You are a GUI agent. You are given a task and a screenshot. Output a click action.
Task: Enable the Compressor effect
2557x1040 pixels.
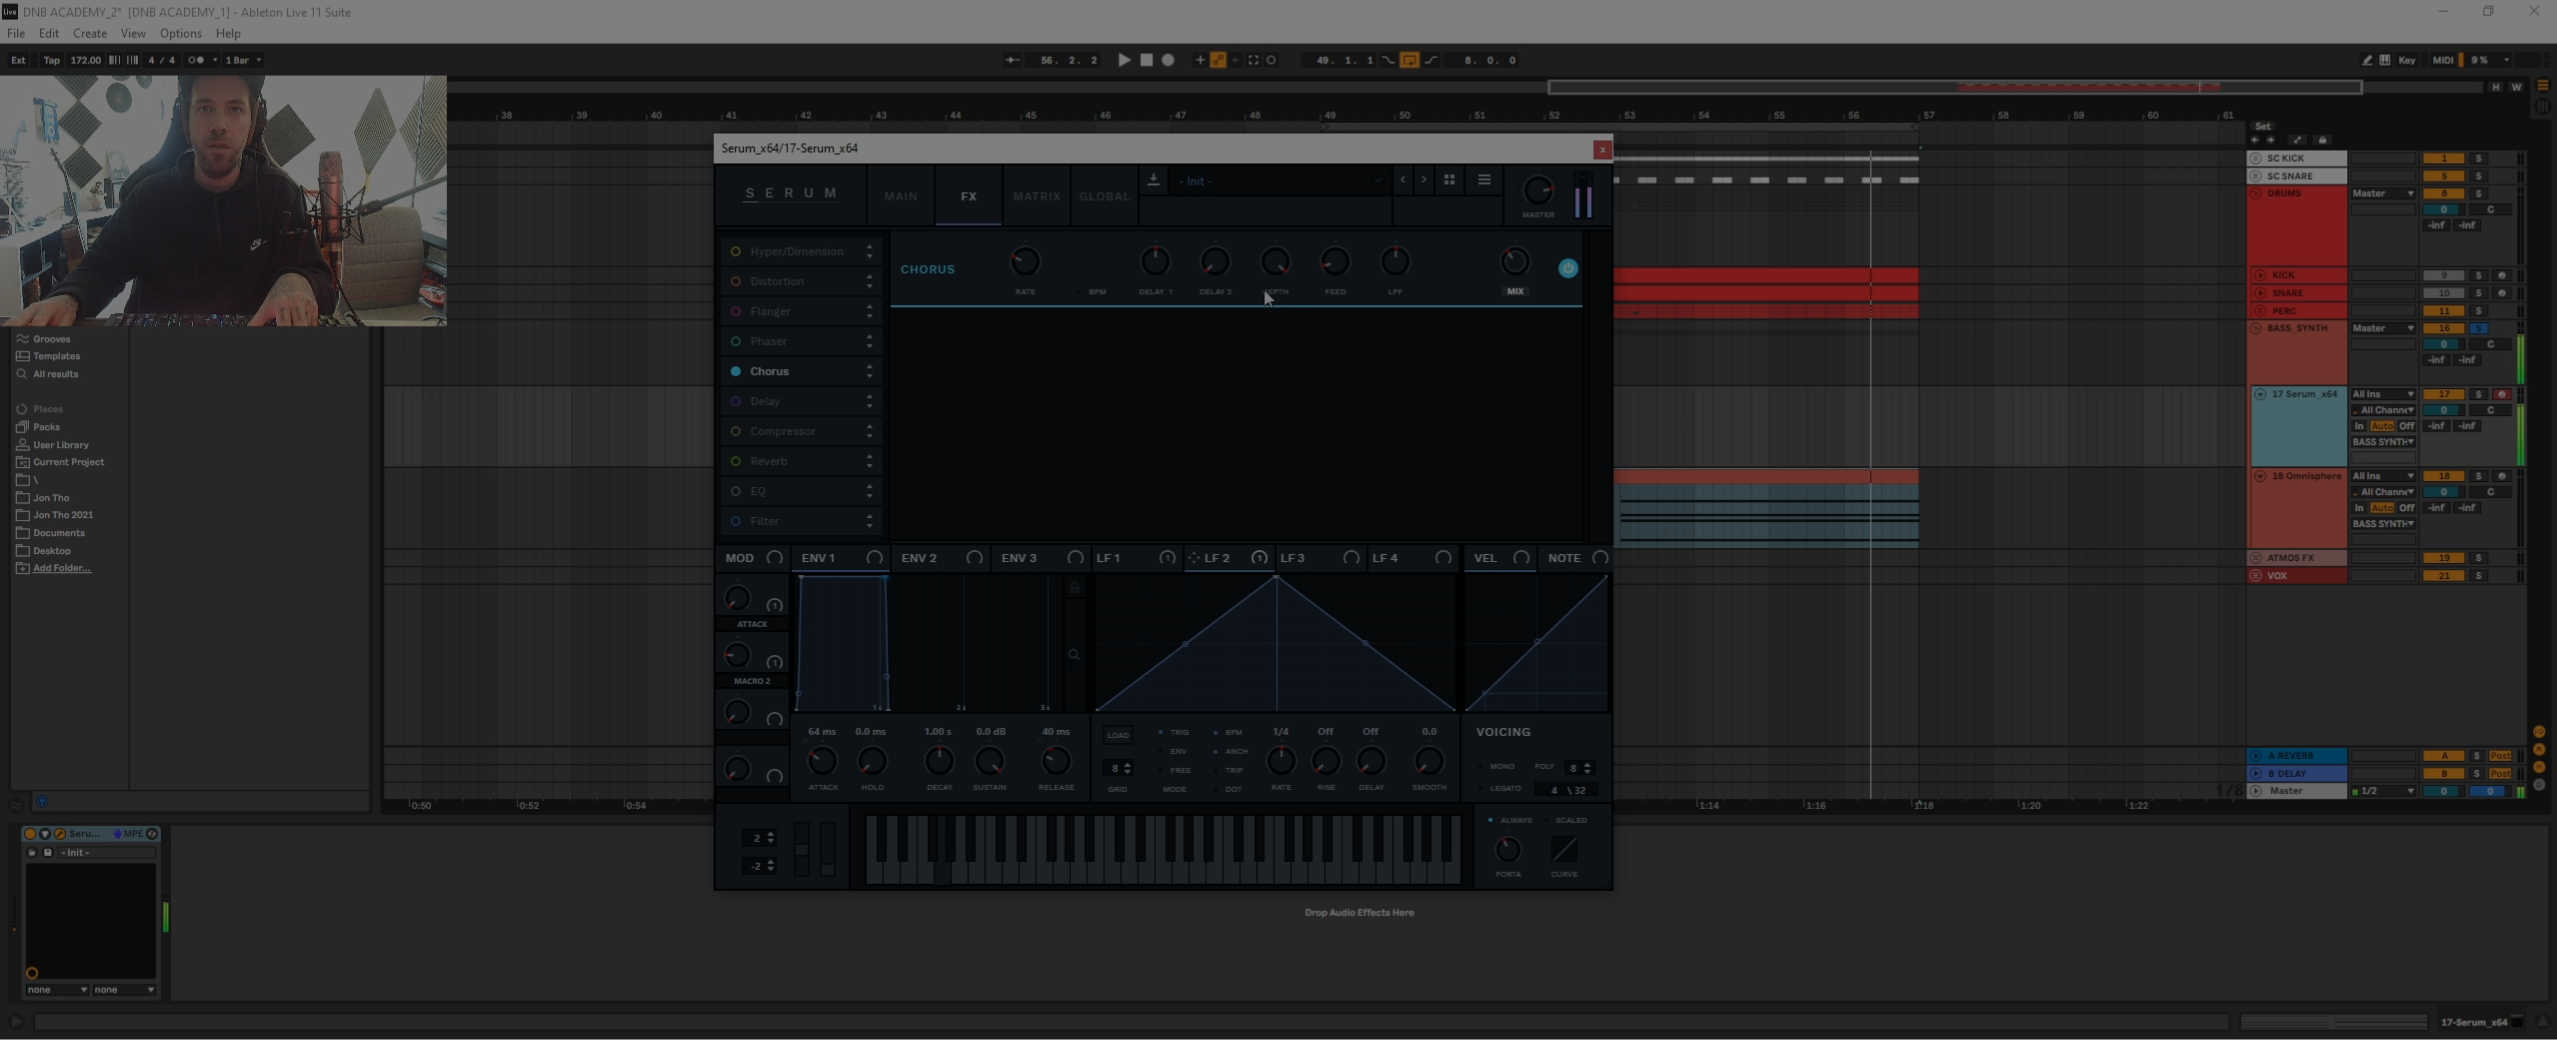(736, 431)
